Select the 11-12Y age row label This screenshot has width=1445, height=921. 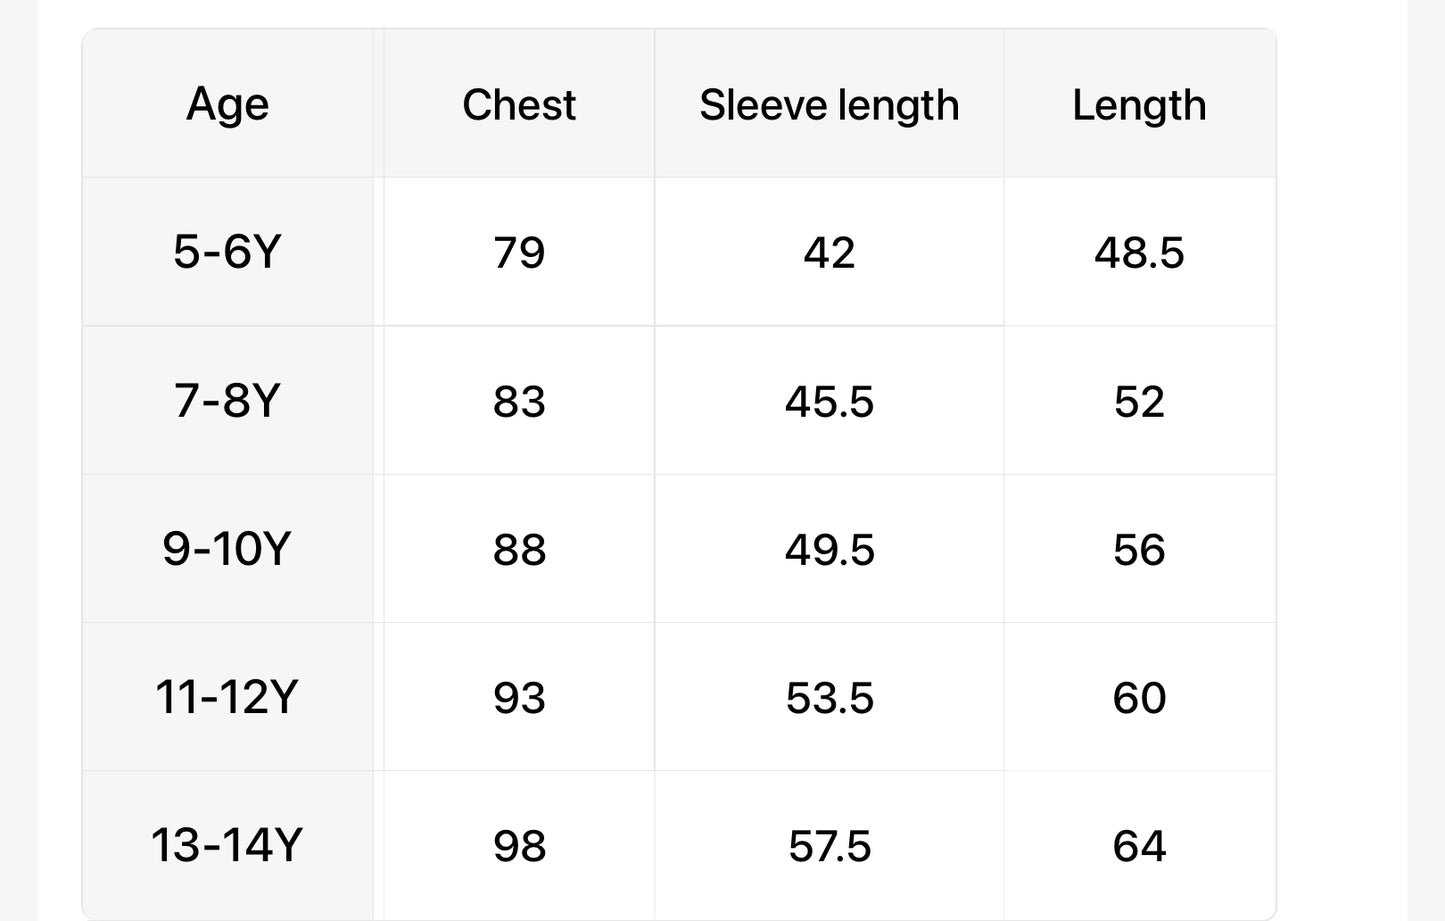228,697
